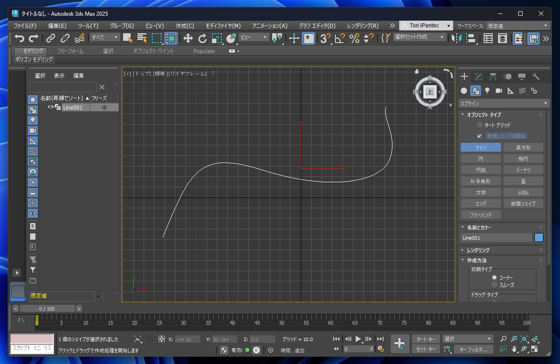560x364 pixels.
Task: Toggle the オート グリッド checkbox
Action: click(479, 125)
